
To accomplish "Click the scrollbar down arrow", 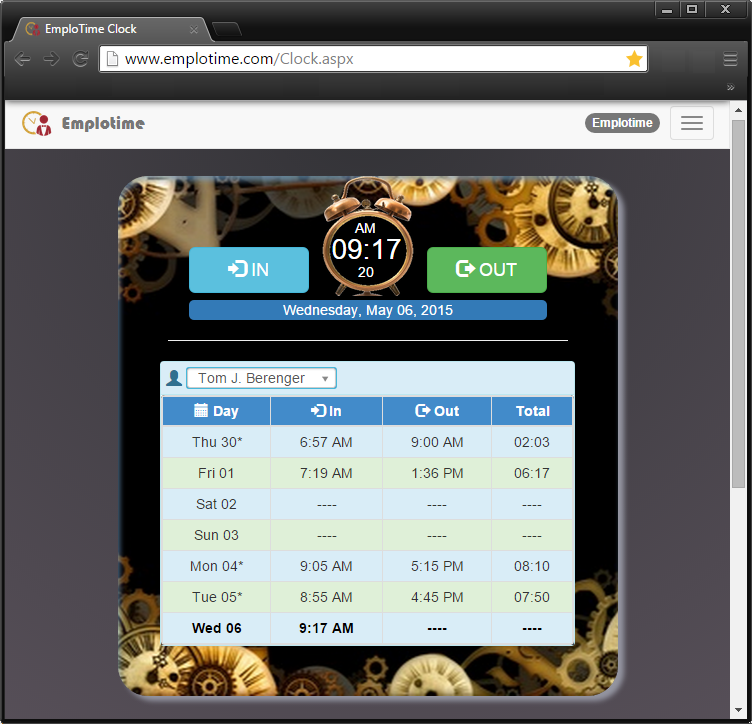I will pyautogui.click(x=738, y=710).
